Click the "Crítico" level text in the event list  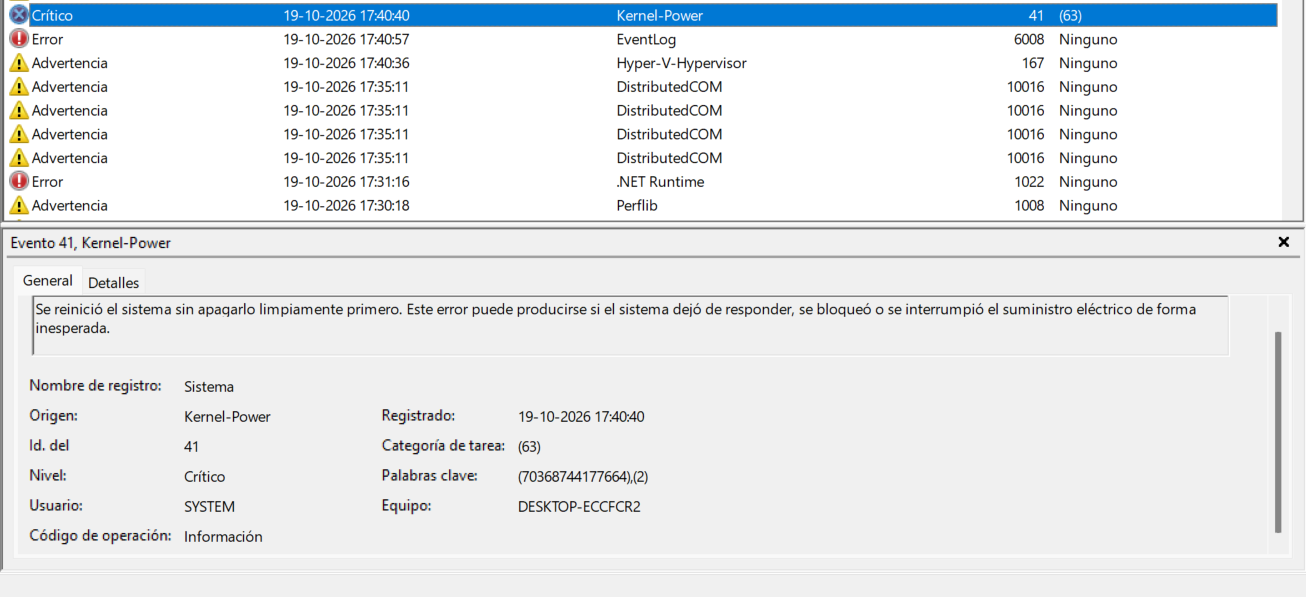52,15
